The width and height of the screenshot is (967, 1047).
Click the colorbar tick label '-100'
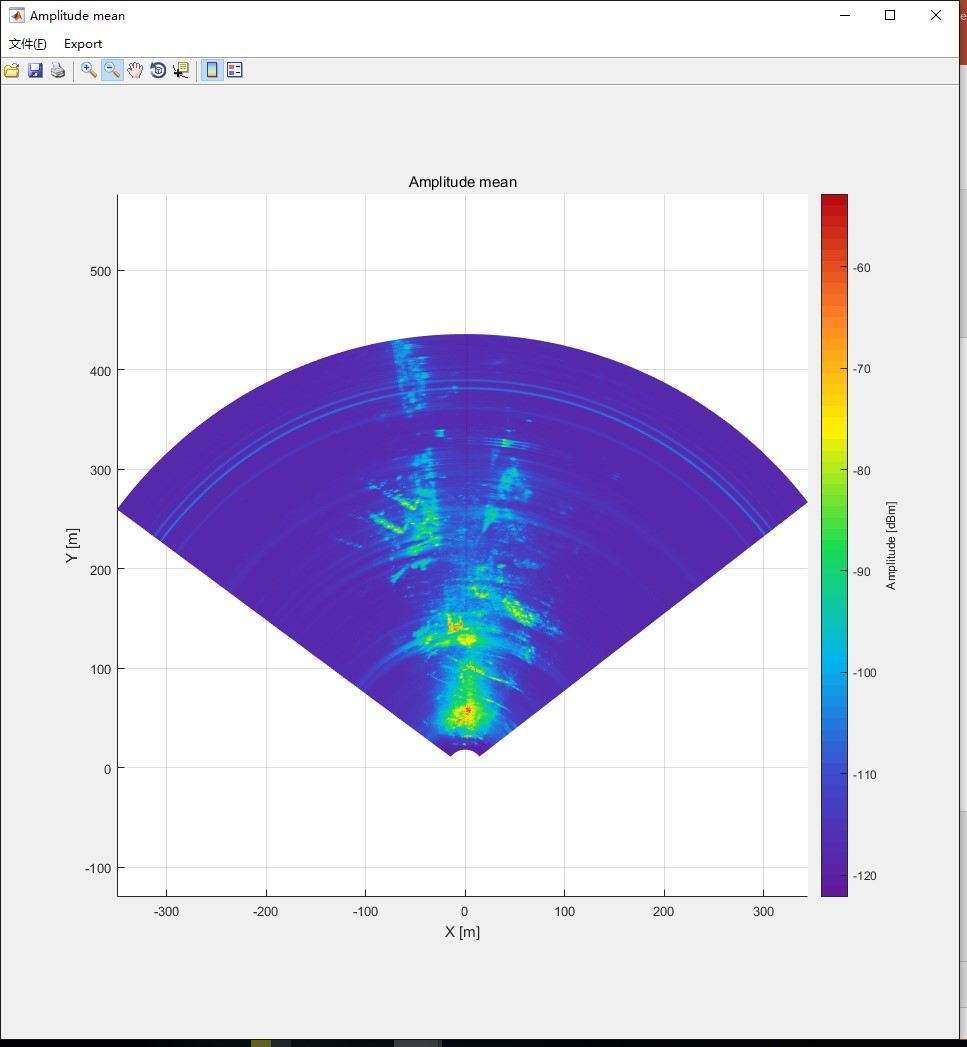click(865, 673)
